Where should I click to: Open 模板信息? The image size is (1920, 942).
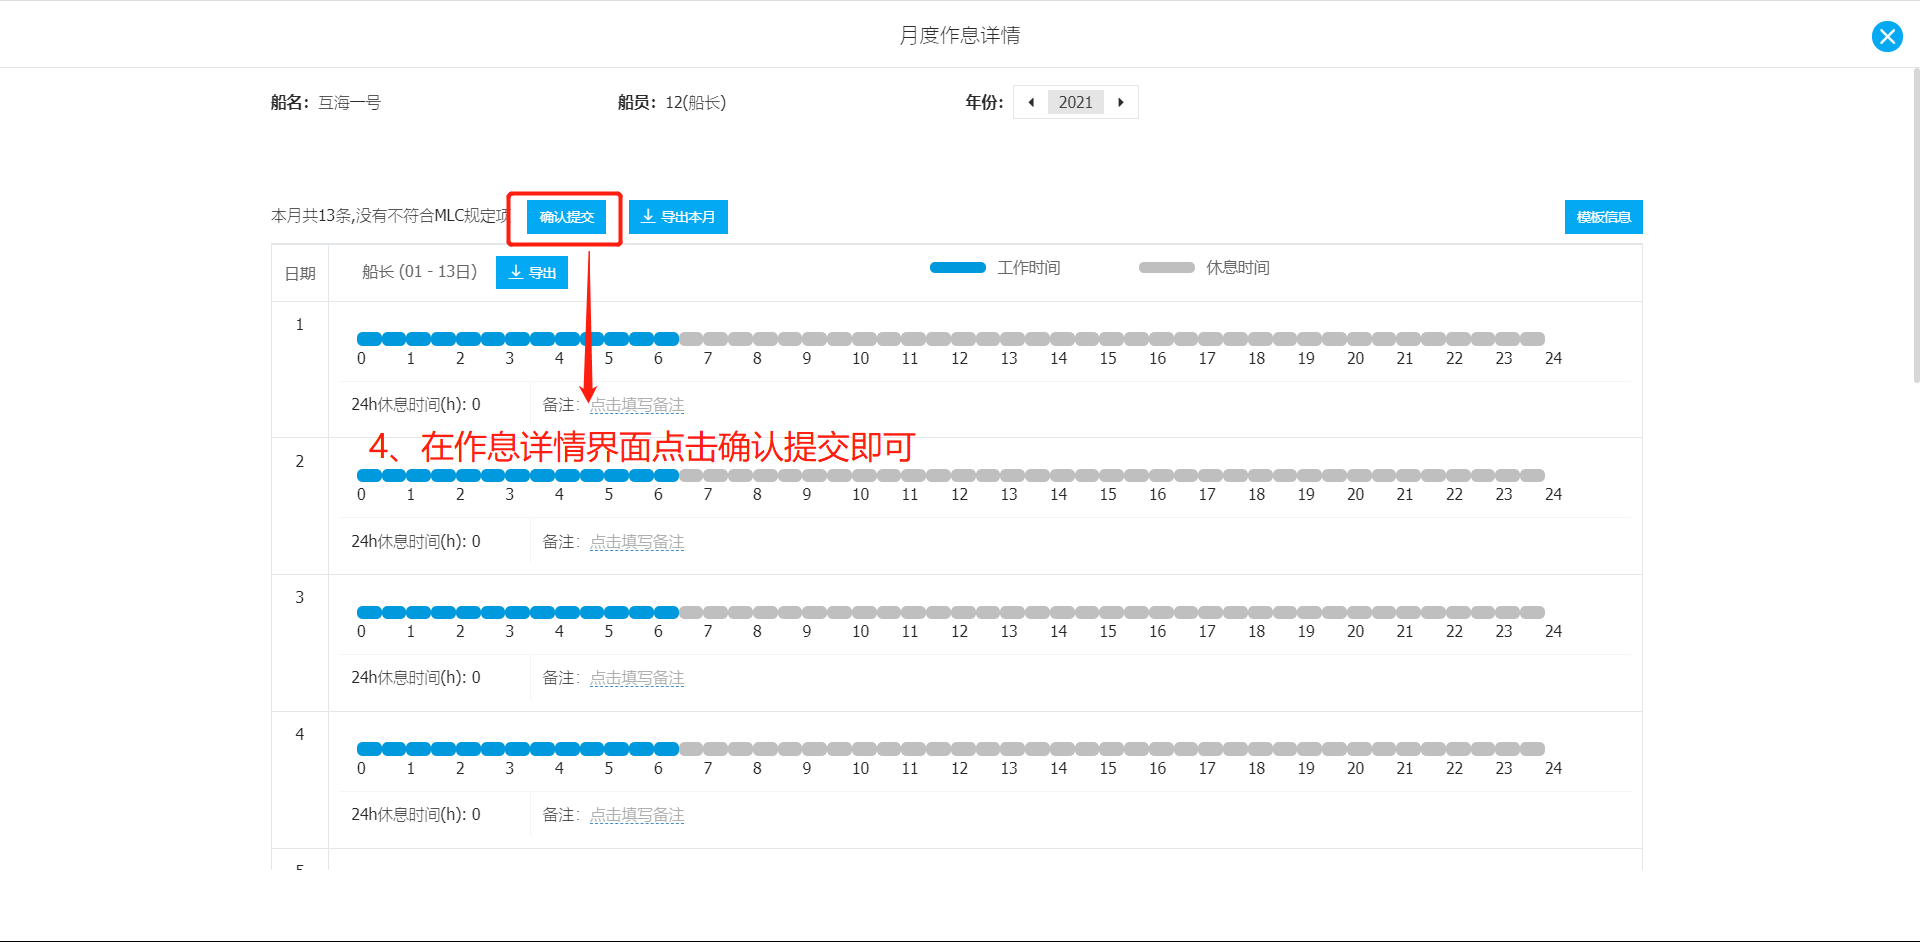[1603, 217]
